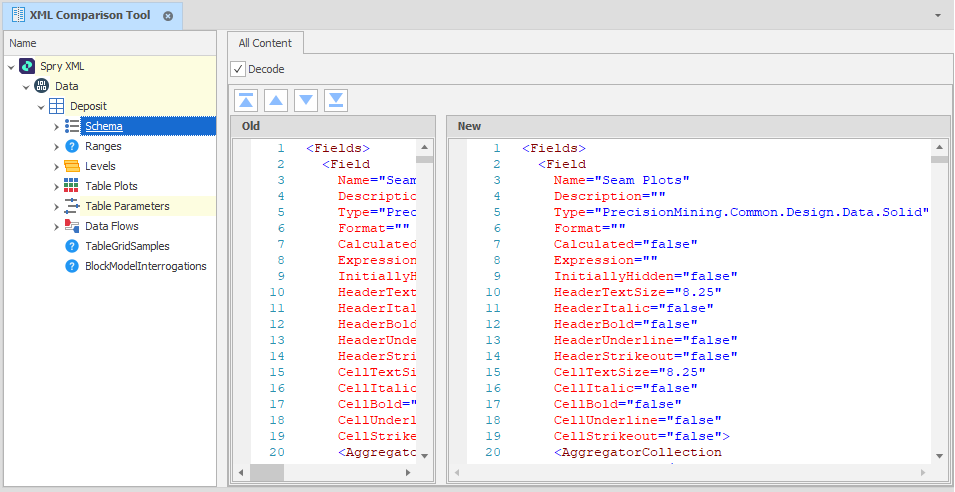Click the Table Plots grid icon

tap(72, 186)
